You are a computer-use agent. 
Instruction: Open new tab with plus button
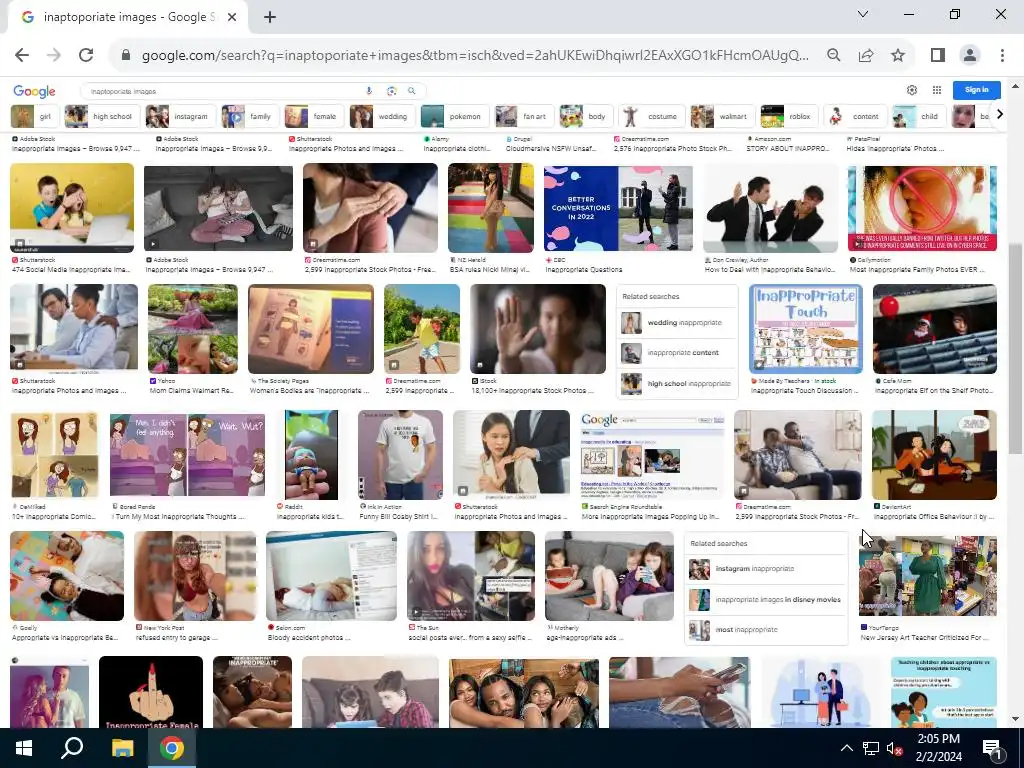click(x=270, y=17)
